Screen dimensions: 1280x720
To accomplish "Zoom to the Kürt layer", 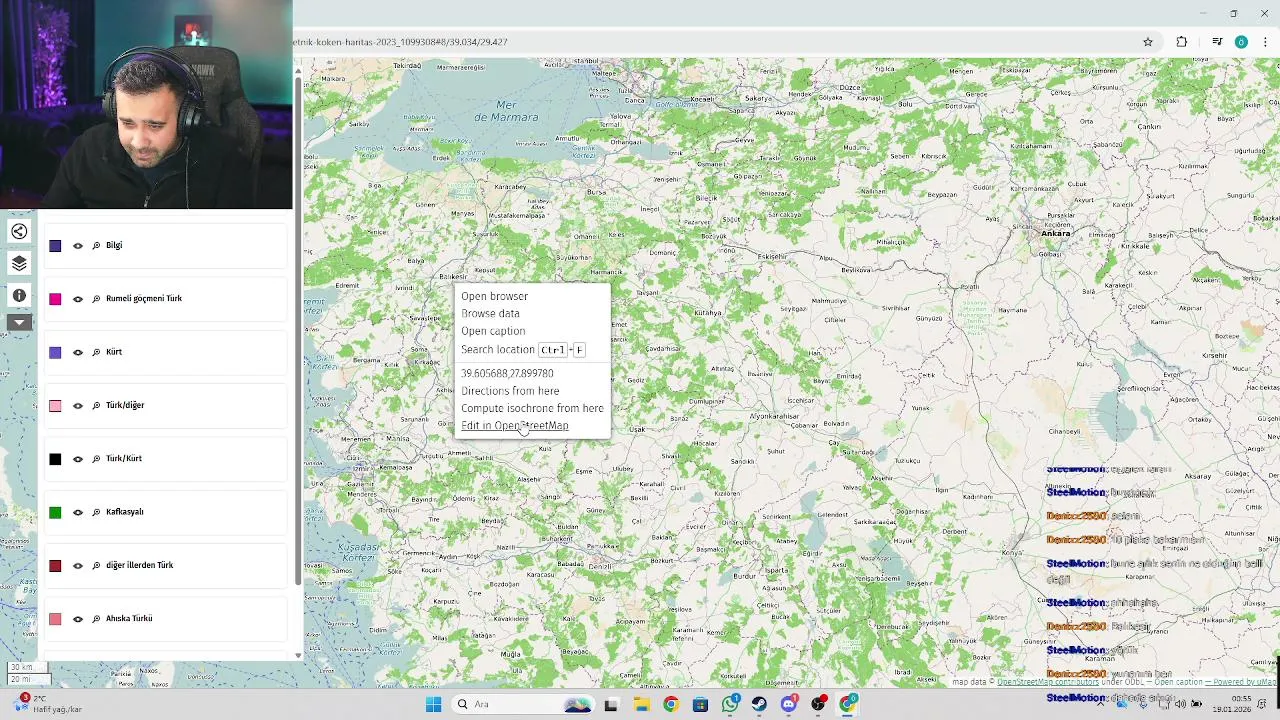I will pos(96,352).
